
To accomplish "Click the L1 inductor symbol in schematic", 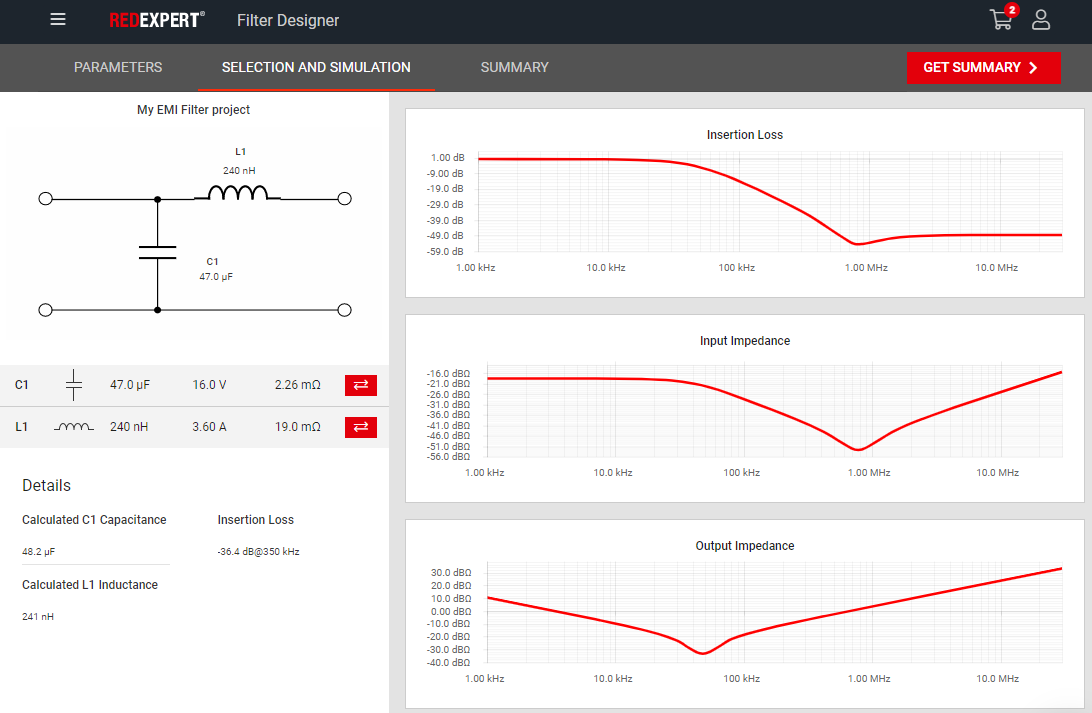I will [x=238, y=193].
